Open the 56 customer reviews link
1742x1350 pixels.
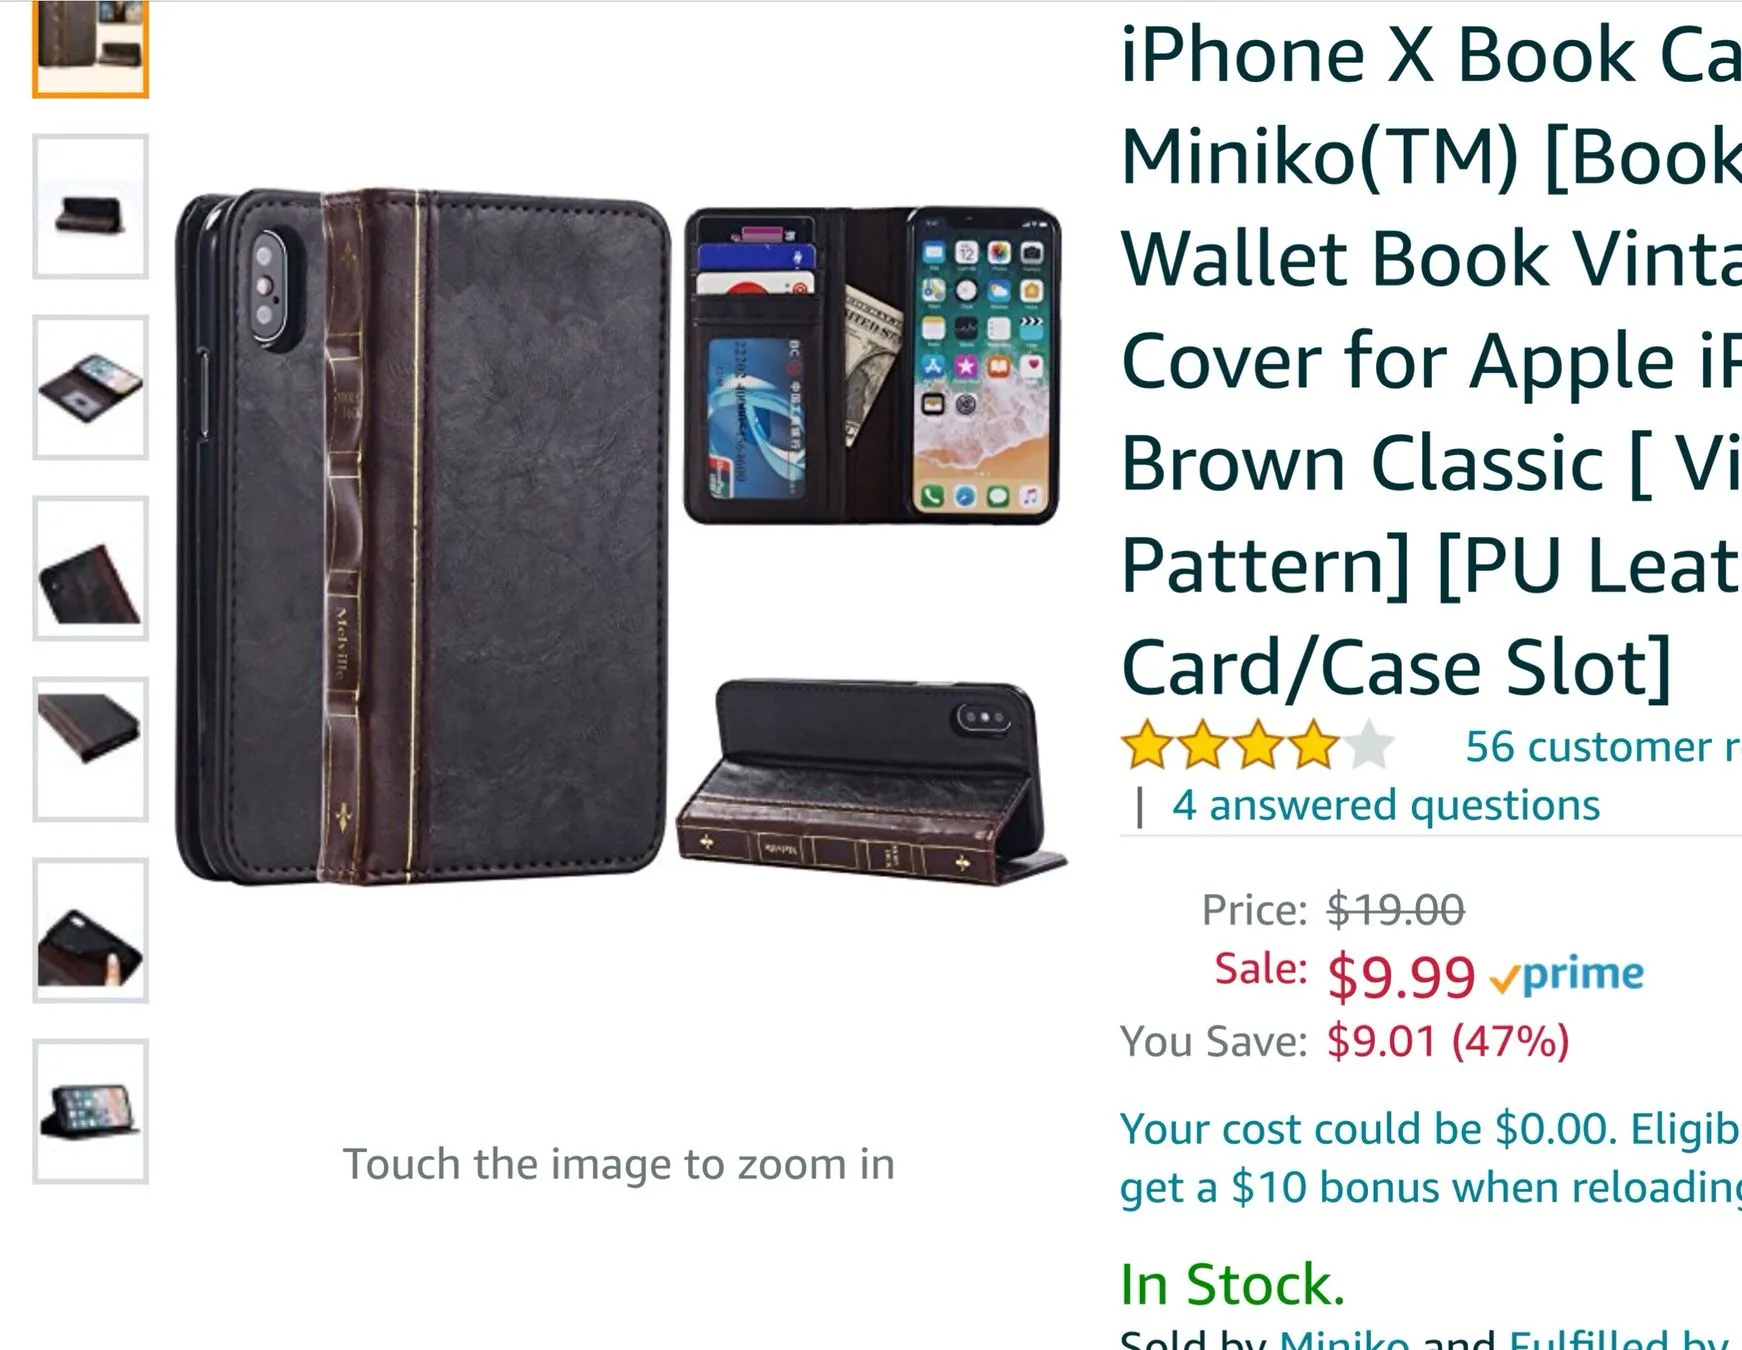pyautogui.click(x=1603, y=747)
